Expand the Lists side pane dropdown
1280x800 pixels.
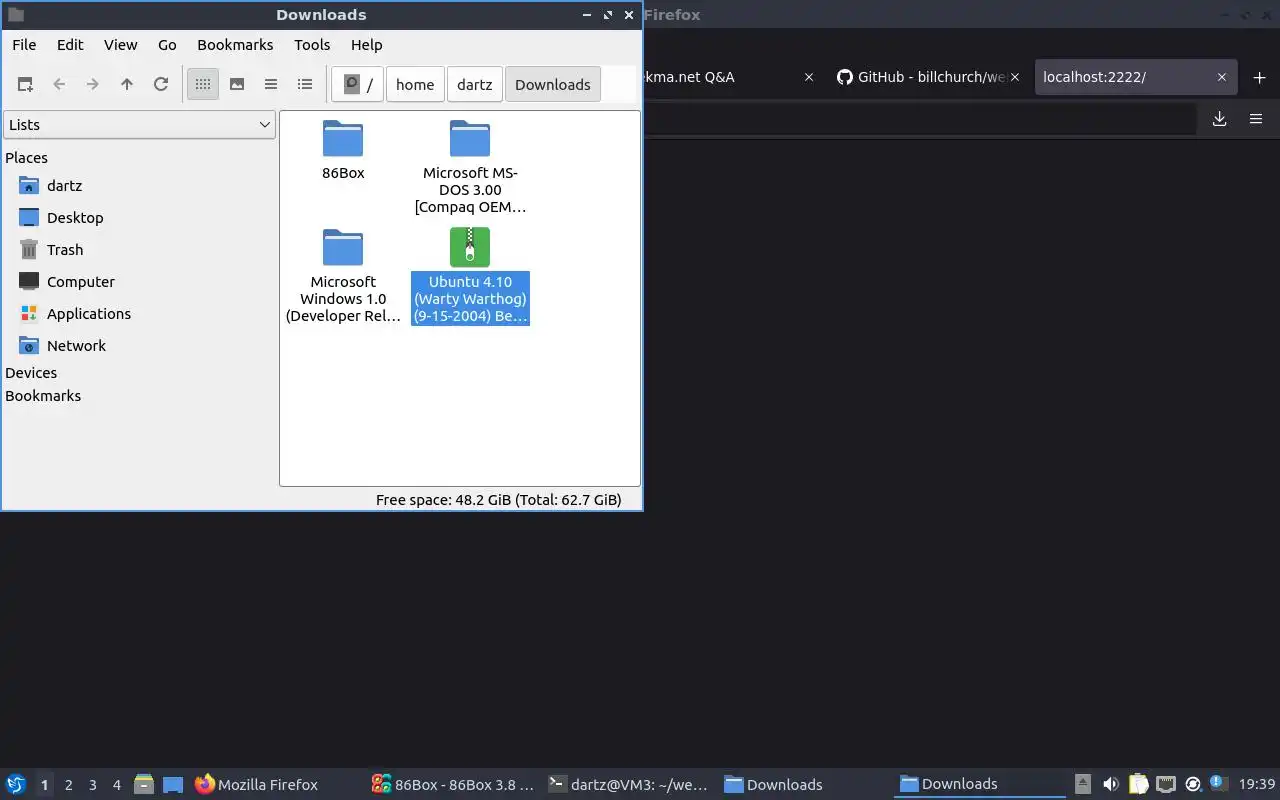point(139,125)
